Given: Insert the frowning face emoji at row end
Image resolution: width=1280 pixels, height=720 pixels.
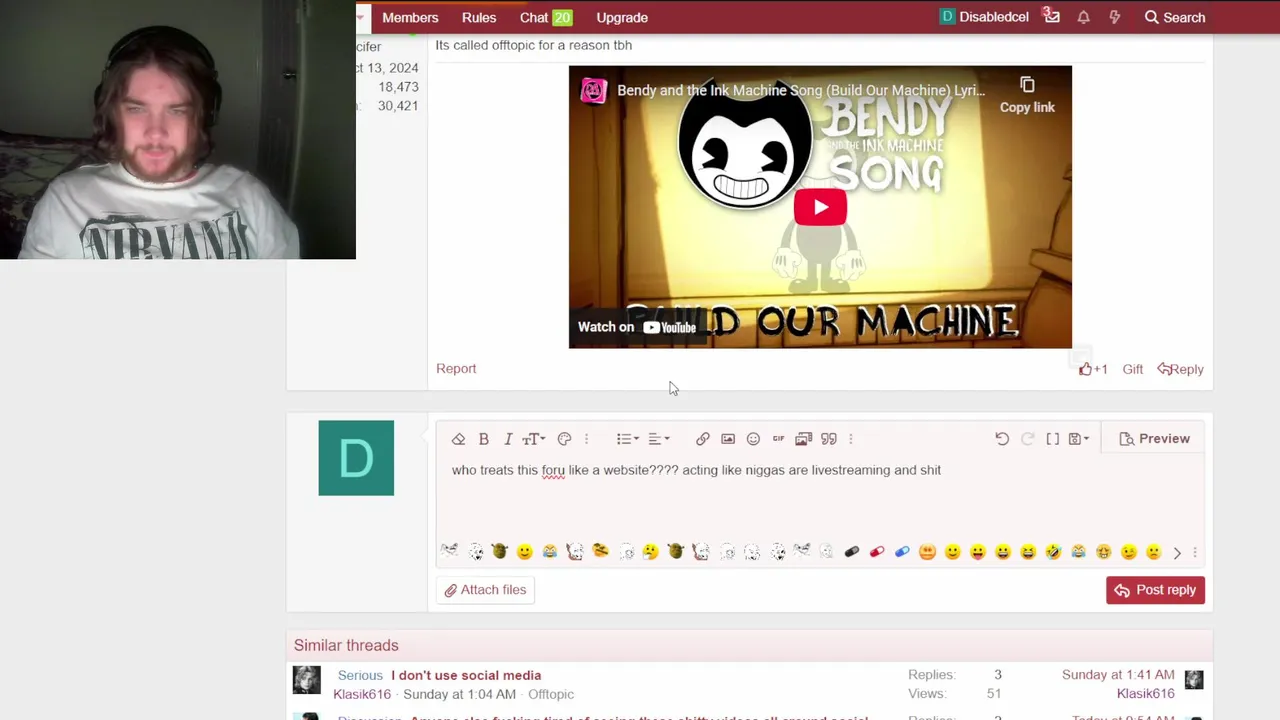Looking at the screenshot, I should pos(1153,552).
